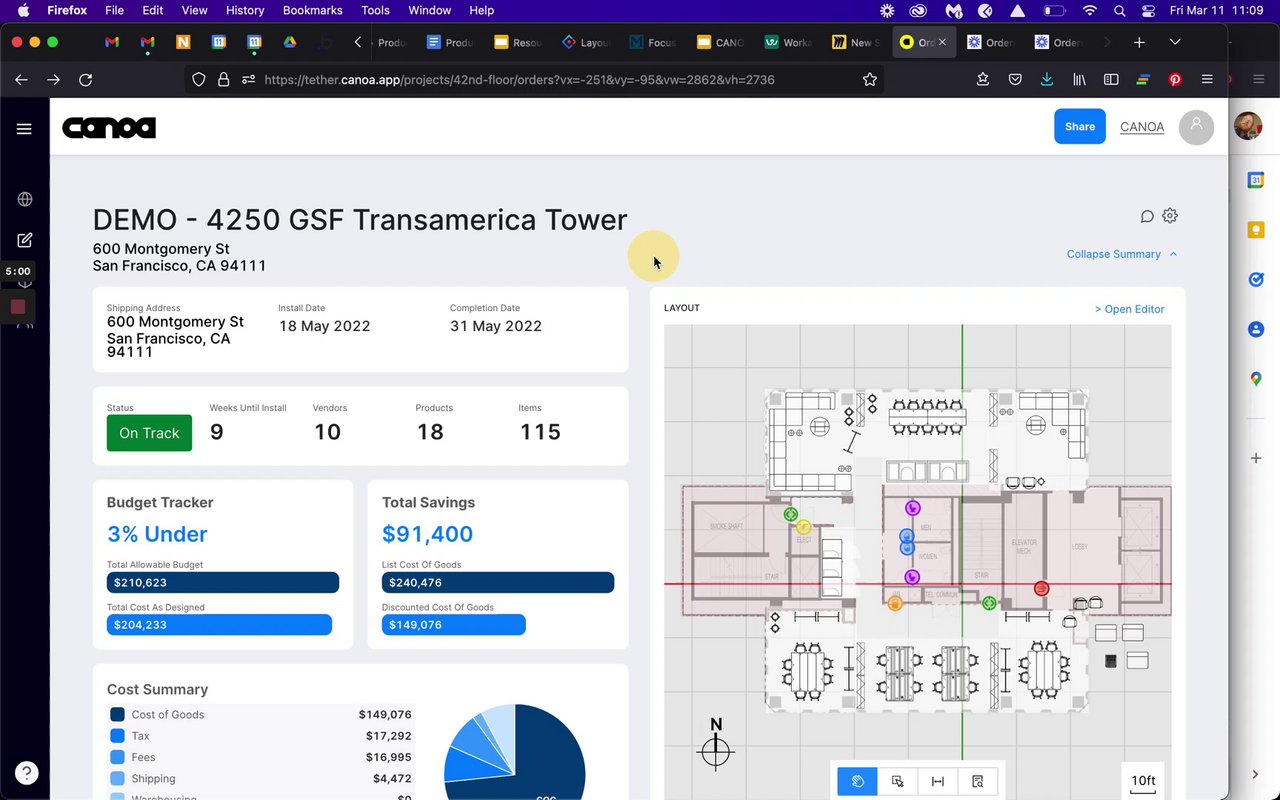Click the north compass indicator

pyautogui.click(x=716, y=743)
